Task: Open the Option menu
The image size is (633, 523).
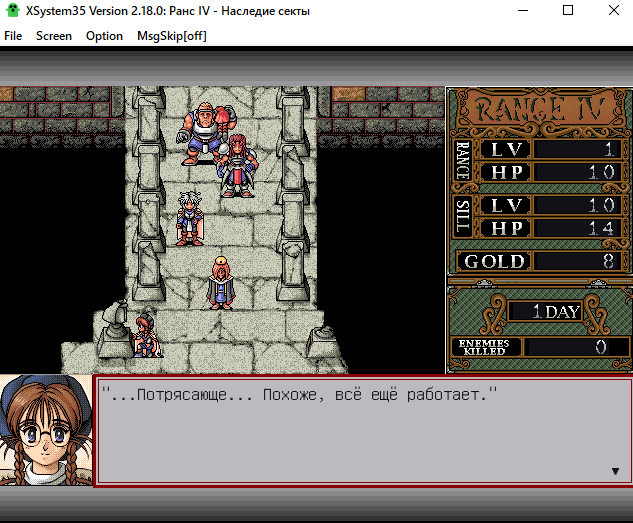Action: tap(104, 36)
